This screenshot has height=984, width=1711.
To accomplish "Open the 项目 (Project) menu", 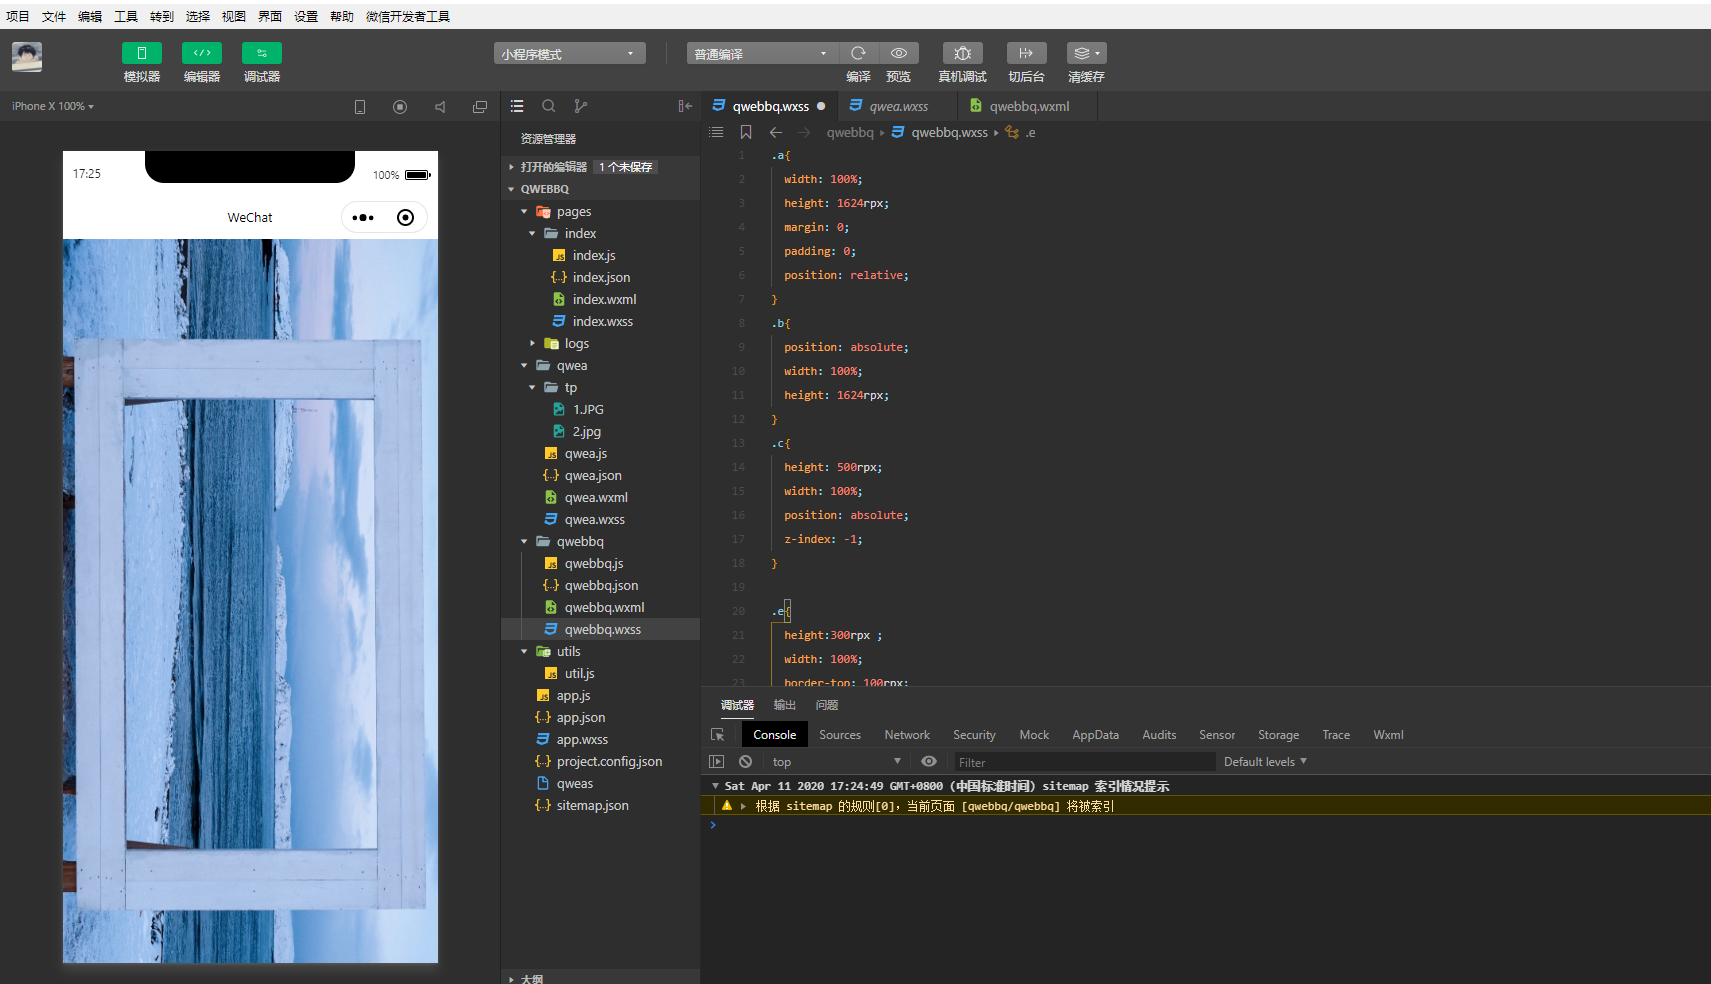I will [x=18, y=16].
